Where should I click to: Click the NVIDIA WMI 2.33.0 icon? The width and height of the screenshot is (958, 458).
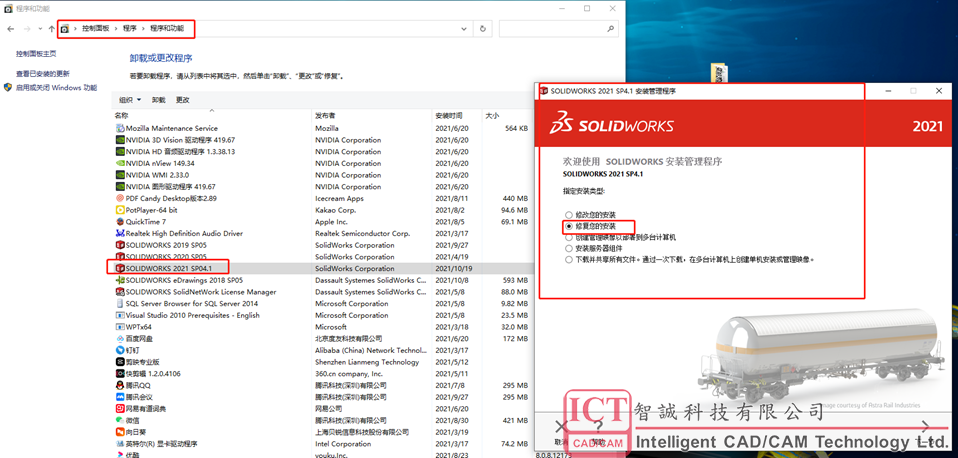click(120, 175)
